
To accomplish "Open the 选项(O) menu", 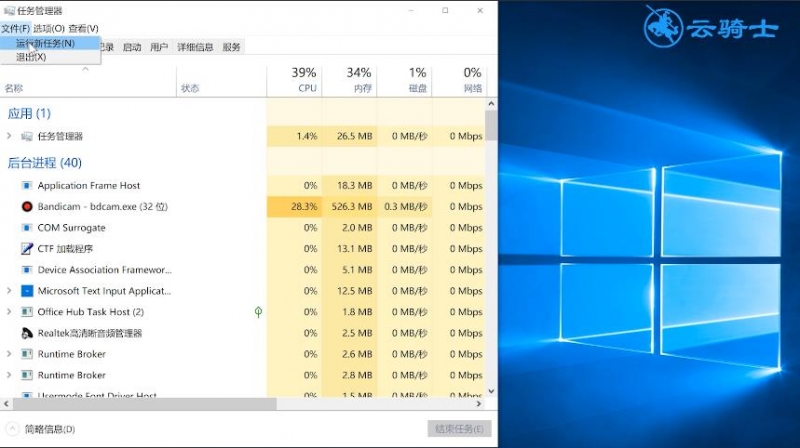I will point(49,29).
